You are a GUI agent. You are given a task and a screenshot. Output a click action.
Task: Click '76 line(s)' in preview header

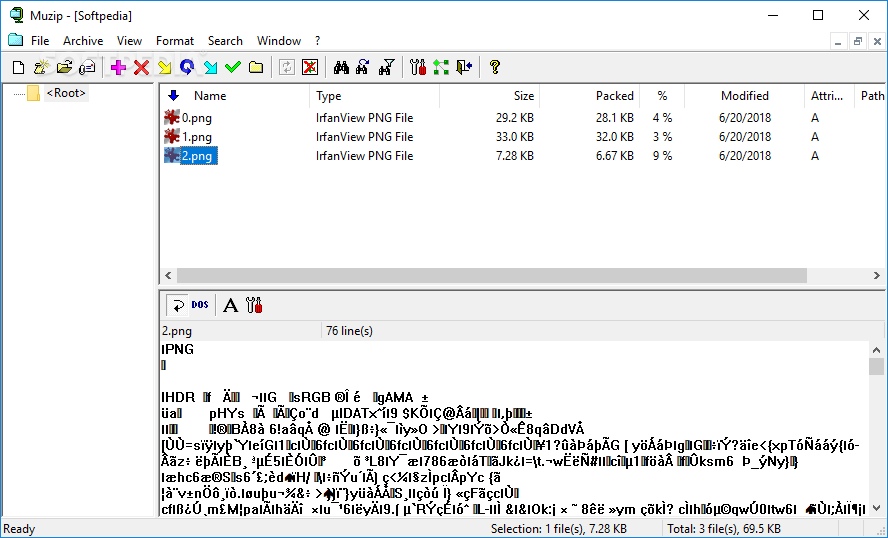tap(349, 331)
